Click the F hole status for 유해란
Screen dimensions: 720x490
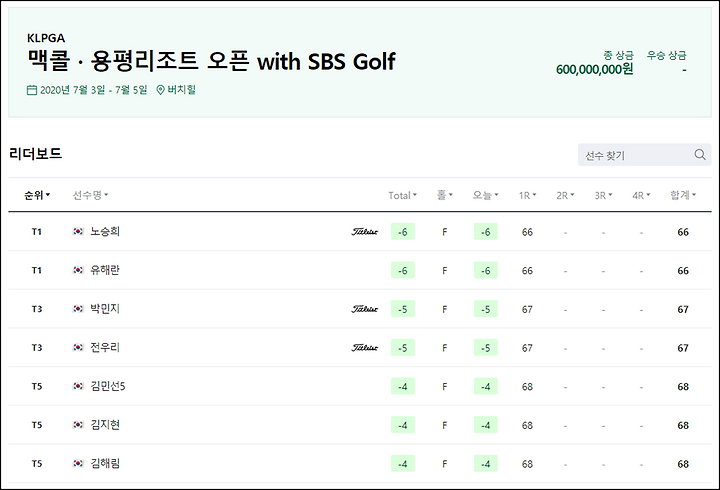444,270
